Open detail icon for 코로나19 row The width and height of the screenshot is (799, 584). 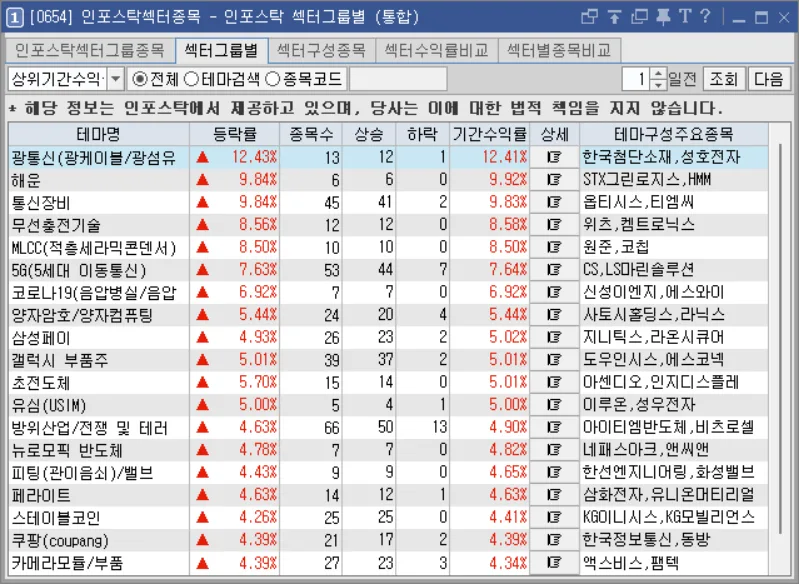(554, 292)
